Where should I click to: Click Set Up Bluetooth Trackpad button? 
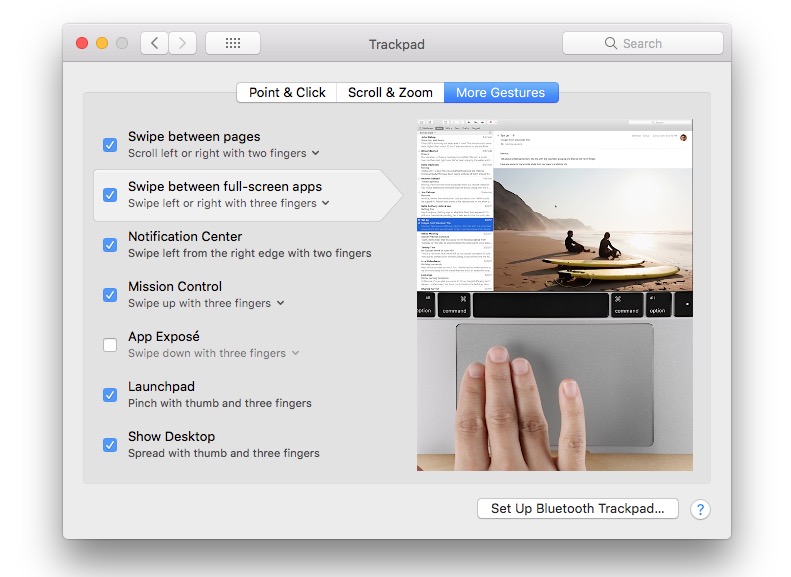[577, 508]
